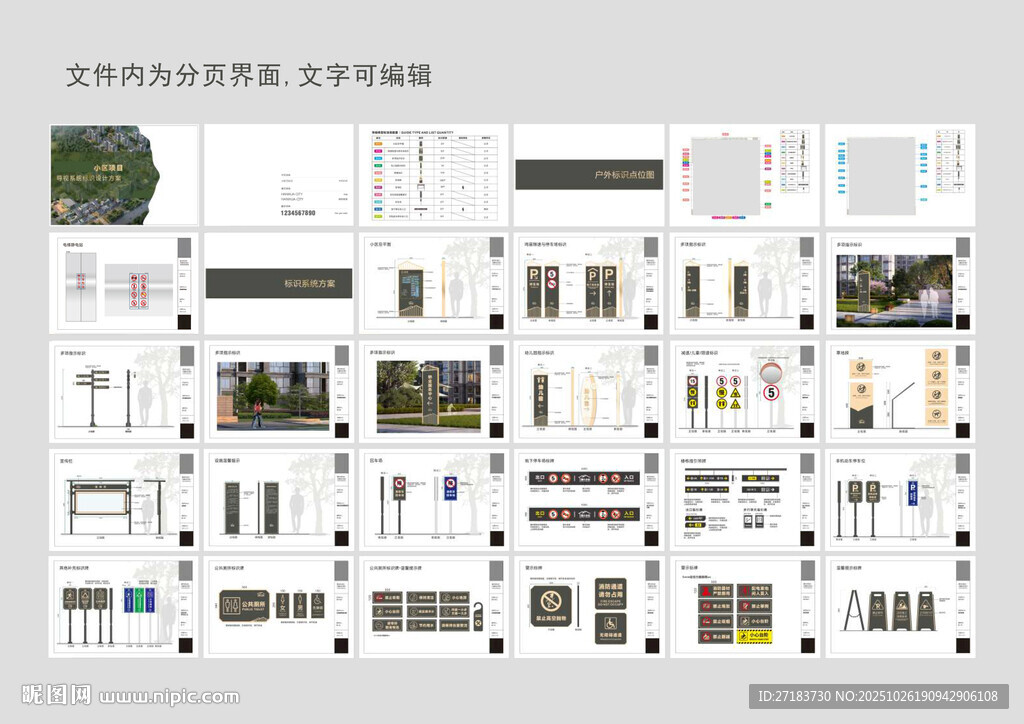1024x724 pixels.
Task: Open the red warning plaques with 小心台阶 page
Action: click(x=744, y=607)
